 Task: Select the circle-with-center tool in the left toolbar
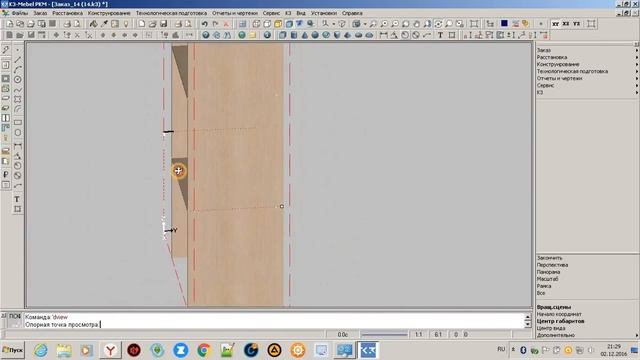pyautogui.click(x=18, y=80)
